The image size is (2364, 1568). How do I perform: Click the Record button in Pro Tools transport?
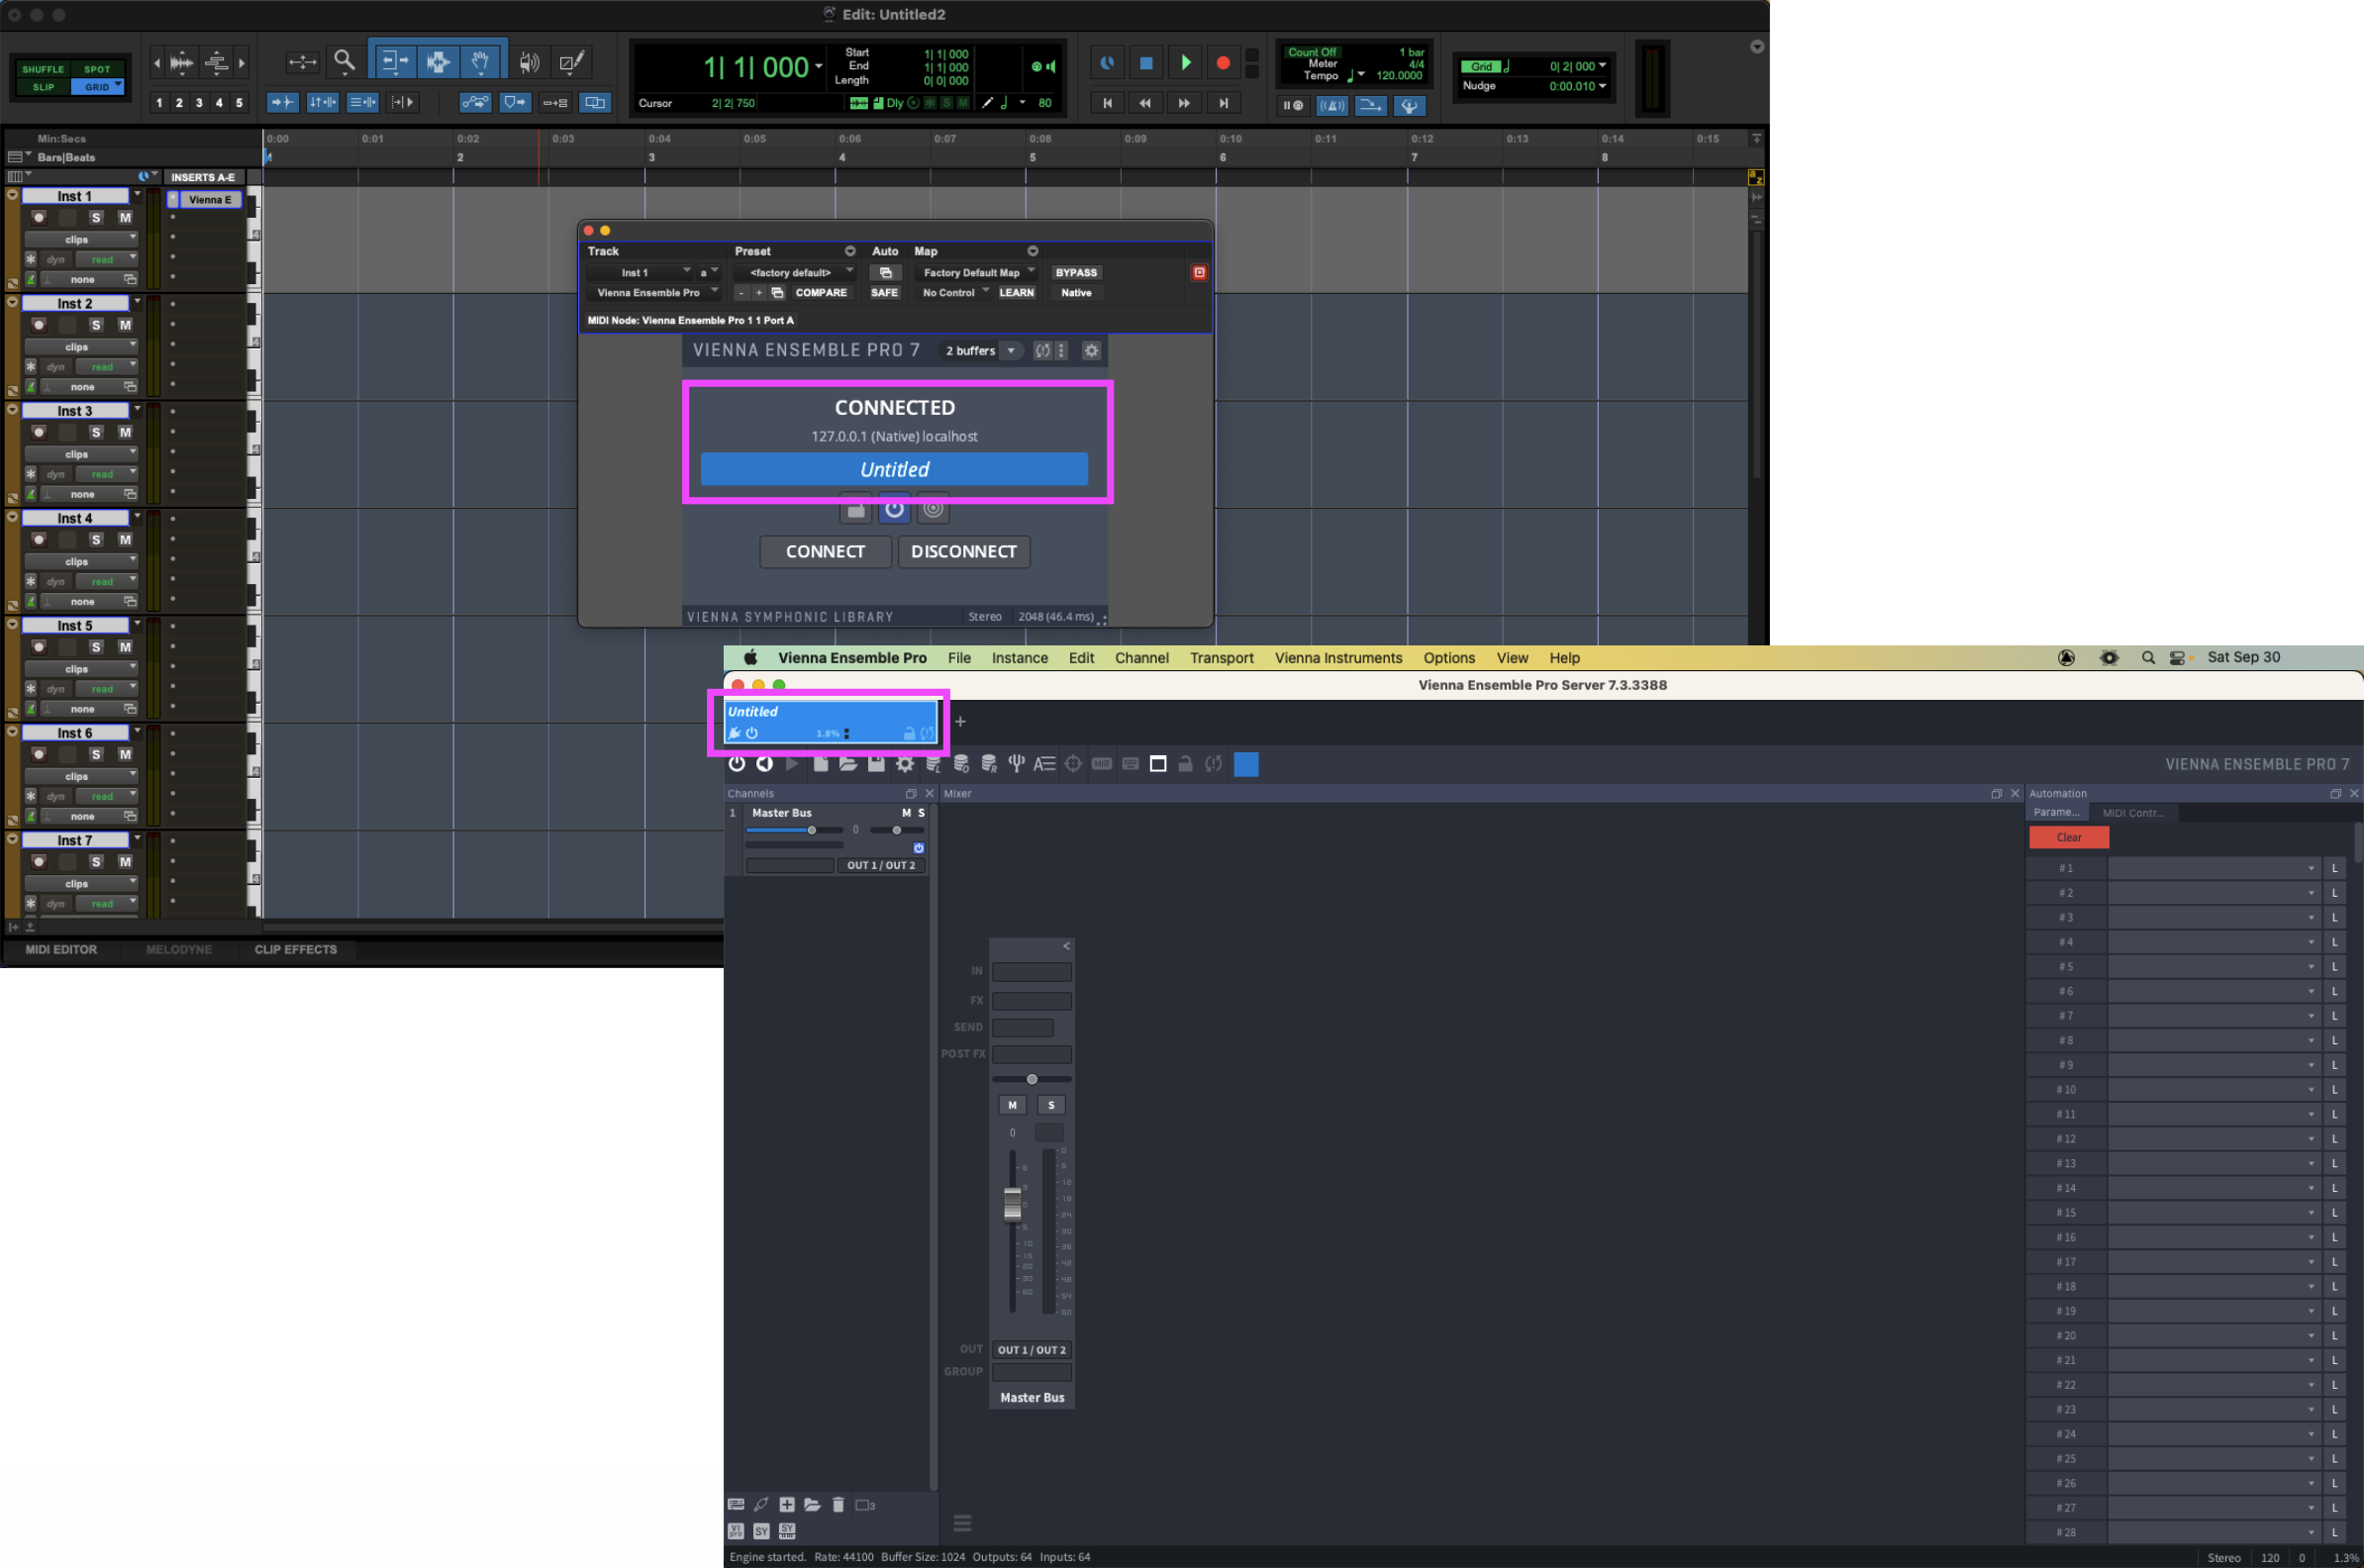coord(1222,63)
